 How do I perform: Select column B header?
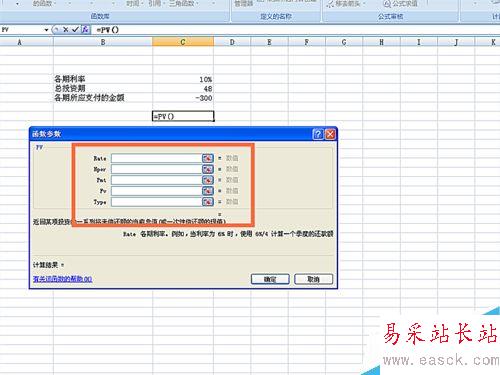[103, 42]
